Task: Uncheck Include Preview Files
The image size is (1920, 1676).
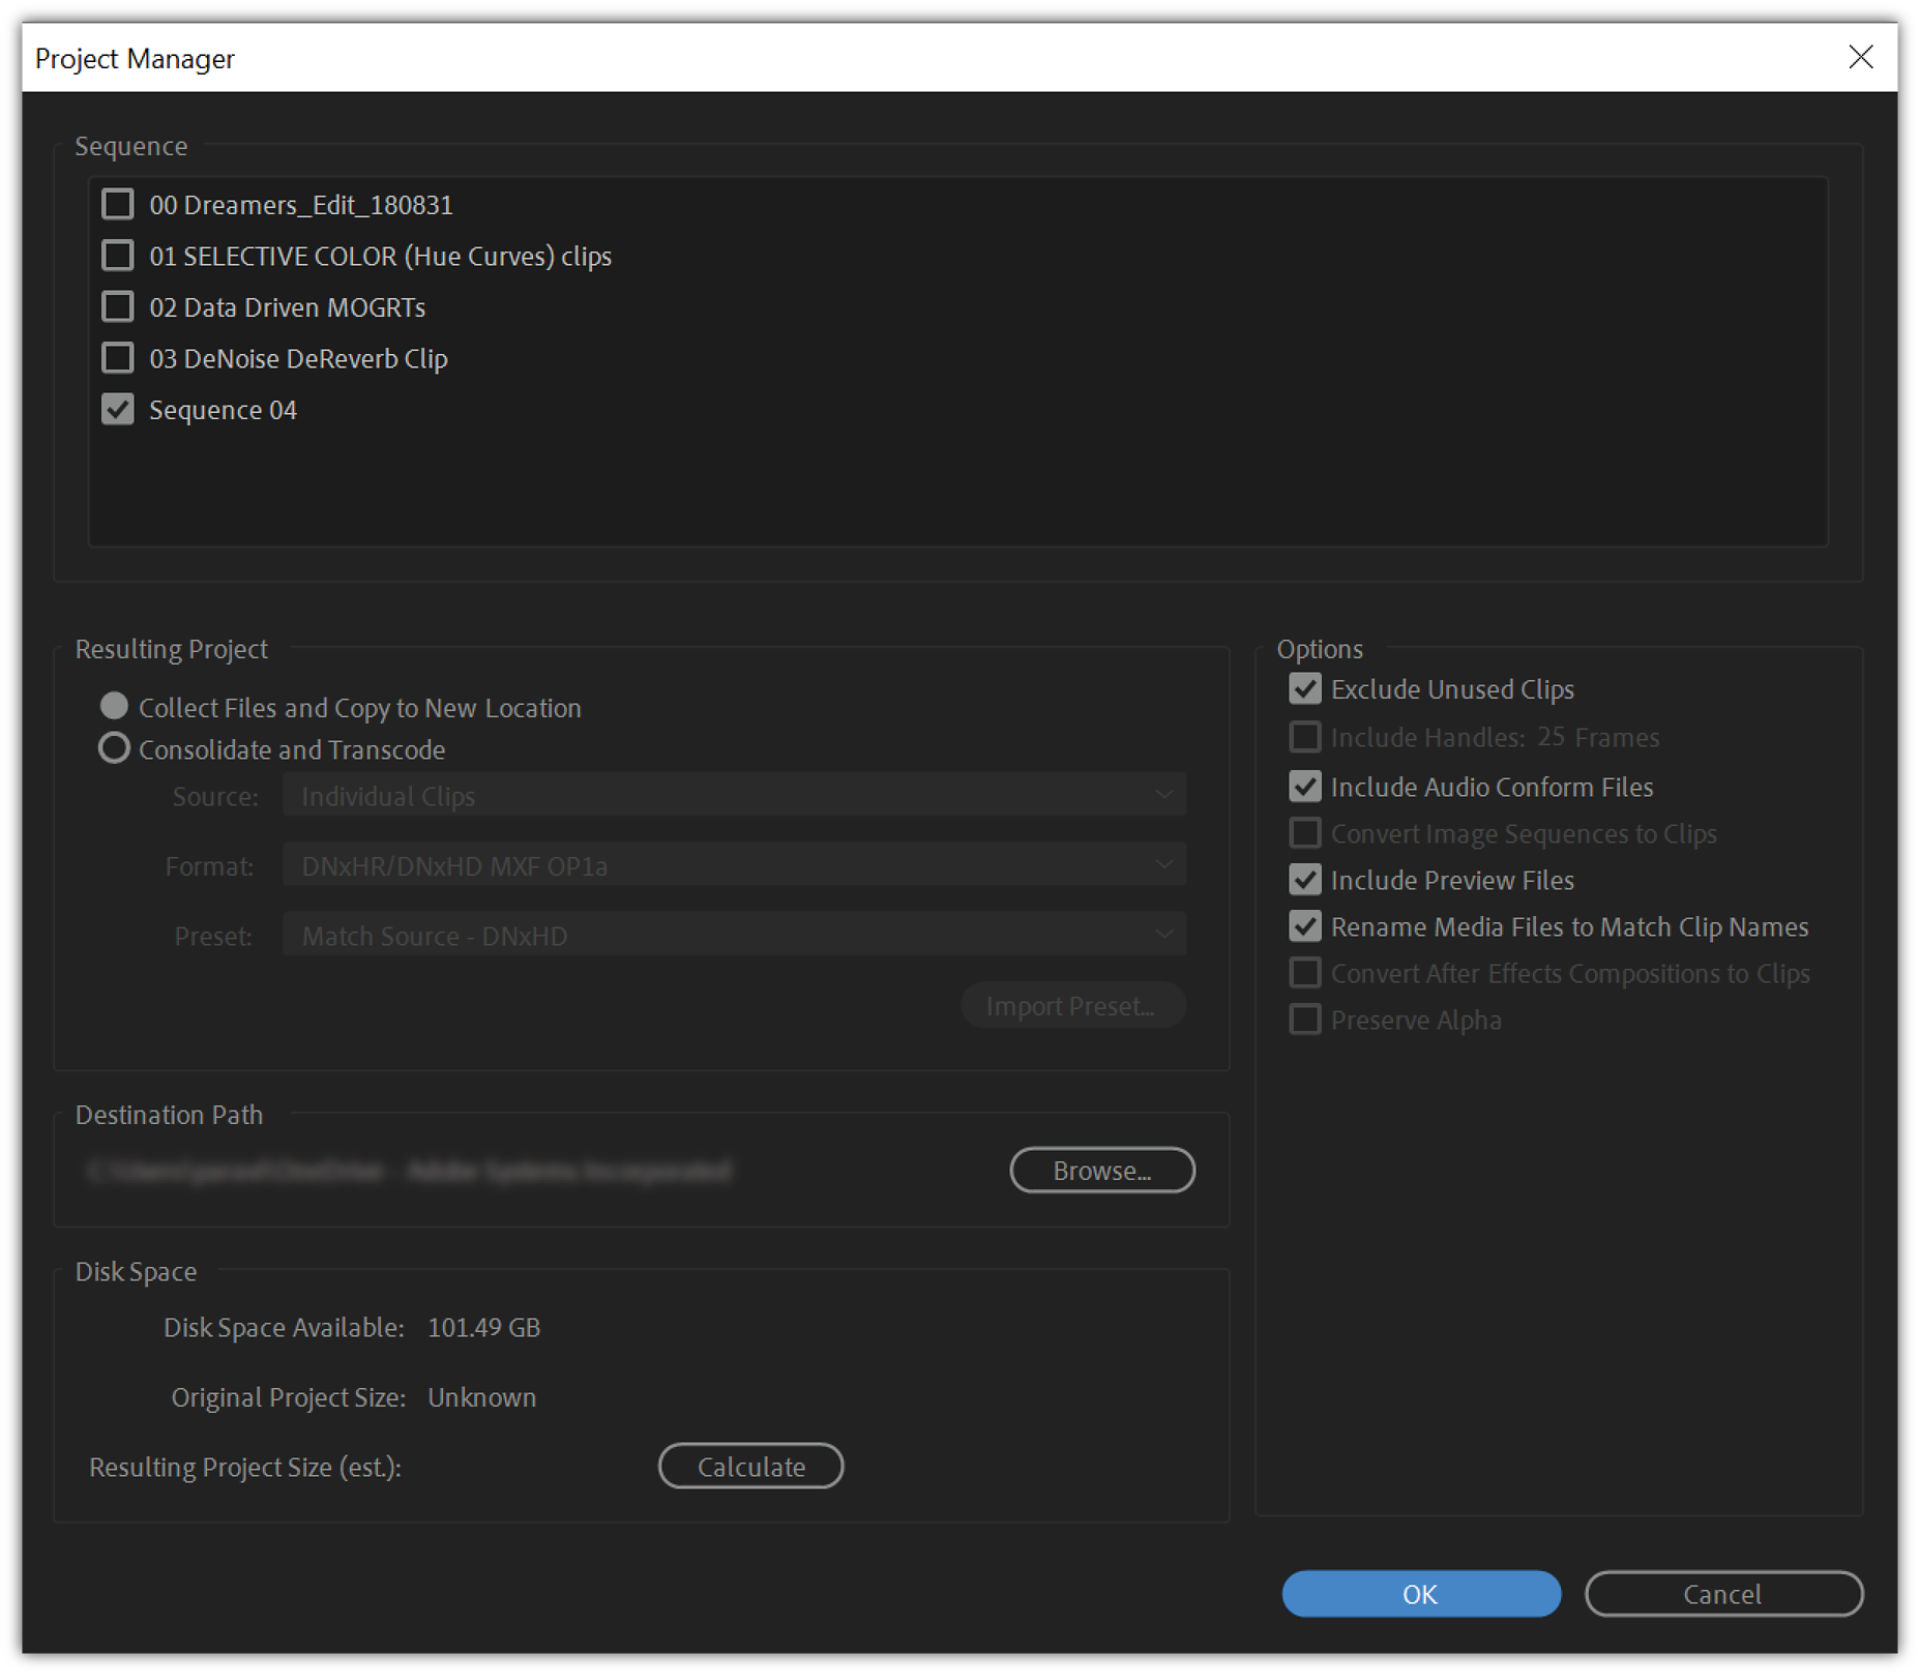Action: coord(1304,880)
